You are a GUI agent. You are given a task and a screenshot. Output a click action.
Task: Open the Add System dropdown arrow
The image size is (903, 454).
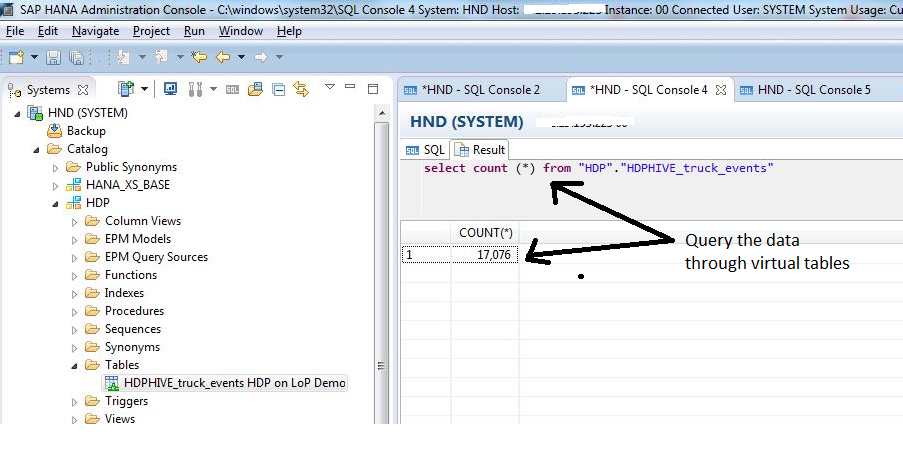144,89
